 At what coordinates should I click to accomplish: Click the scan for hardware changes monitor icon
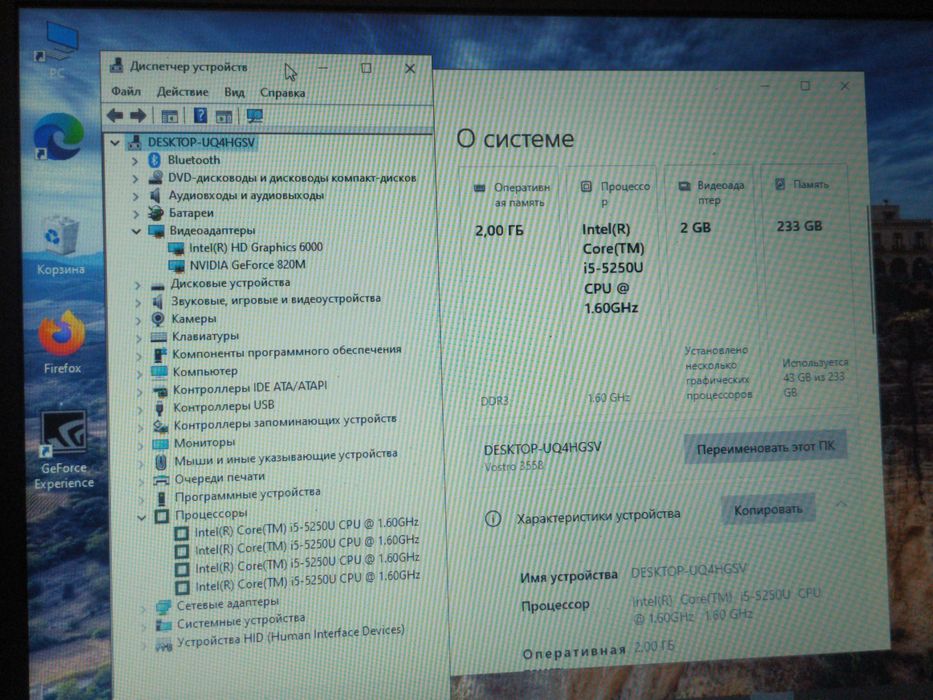click(255, 115)
